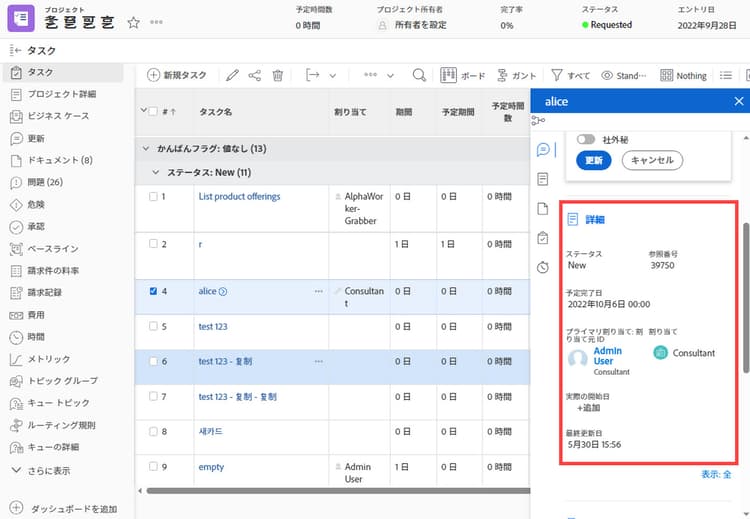This screenshot has height=519, width=750.
Task: Click the export arrow icon in the toolbar
Action: [312, 75]
